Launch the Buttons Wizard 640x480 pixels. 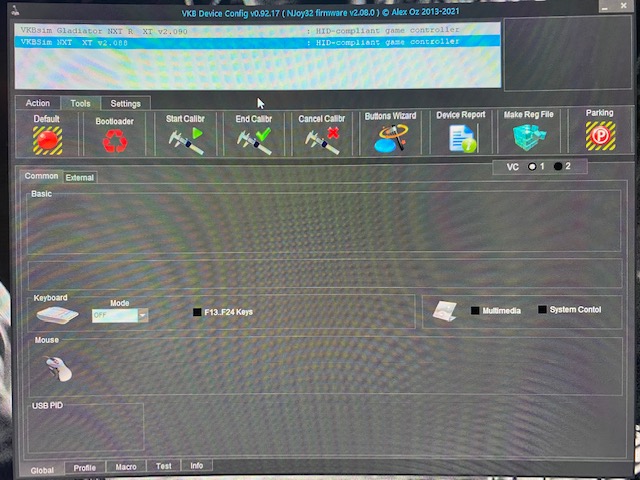coord(390,138)
